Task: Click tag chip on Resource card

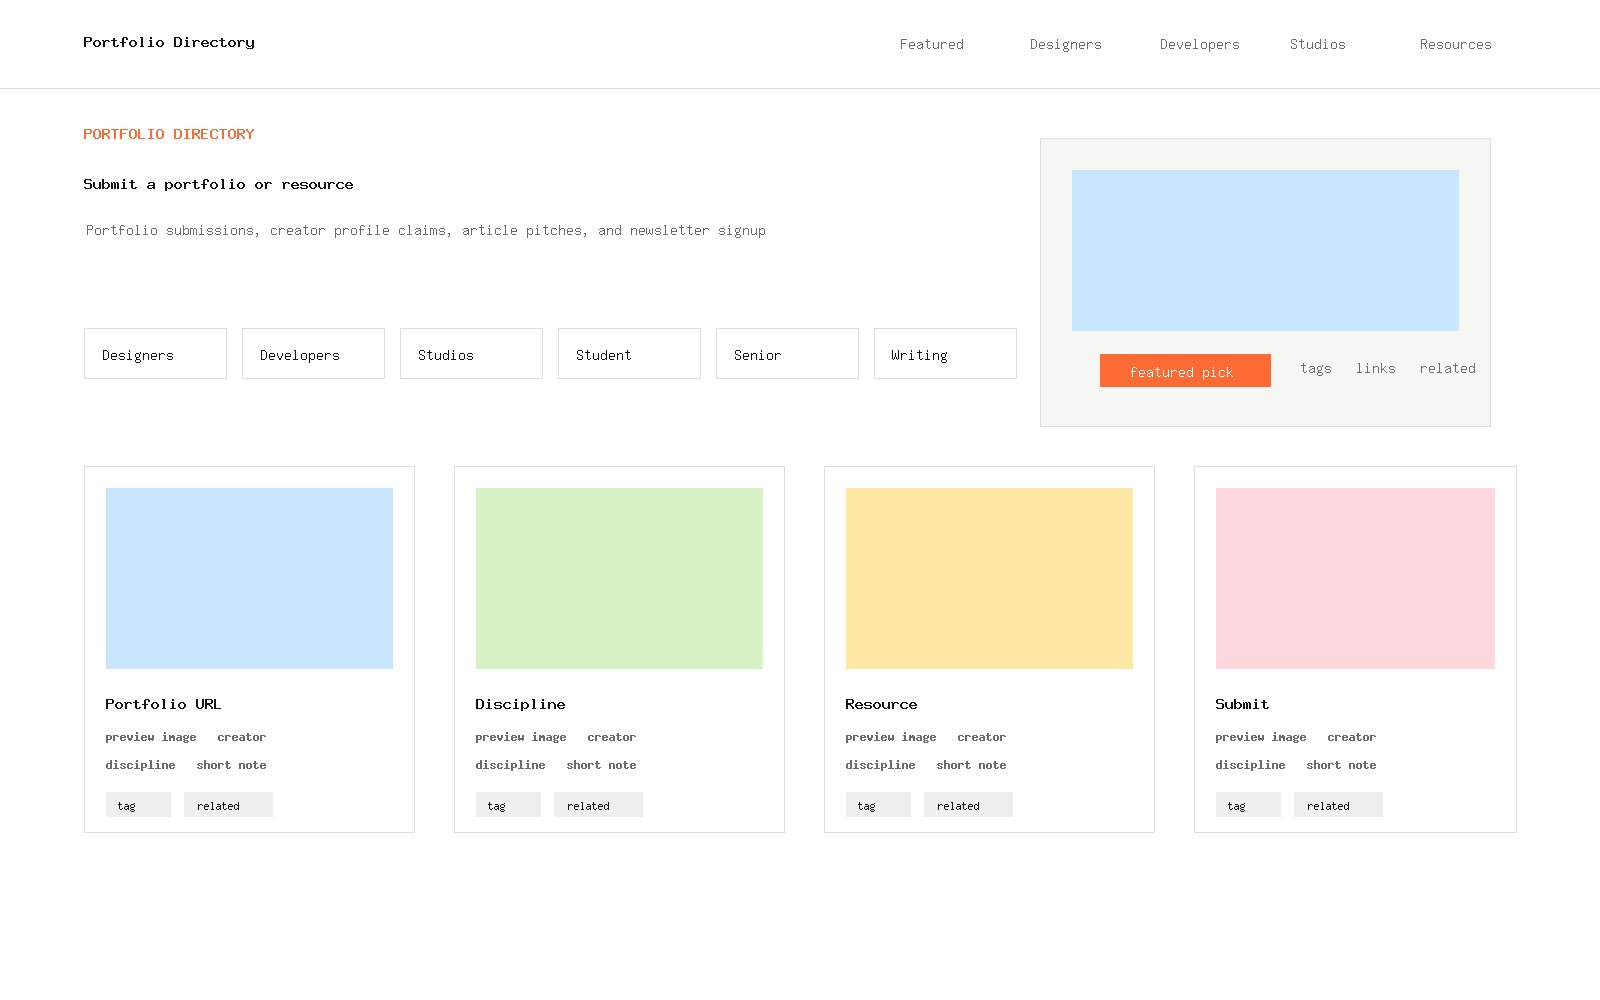Action: (878, 805)
